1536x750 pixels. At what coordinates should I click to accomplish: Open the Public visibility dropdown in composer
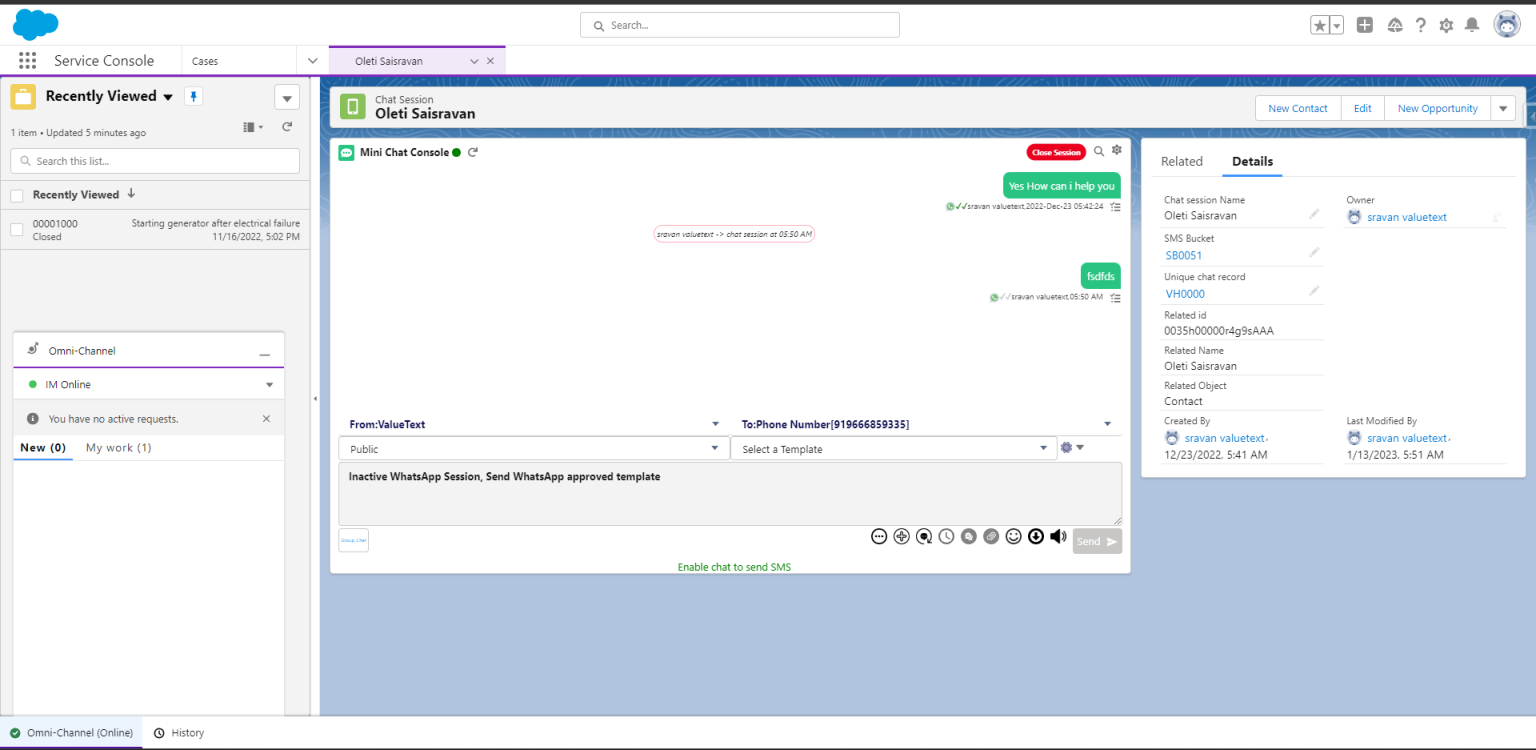(x=715, y=448)
